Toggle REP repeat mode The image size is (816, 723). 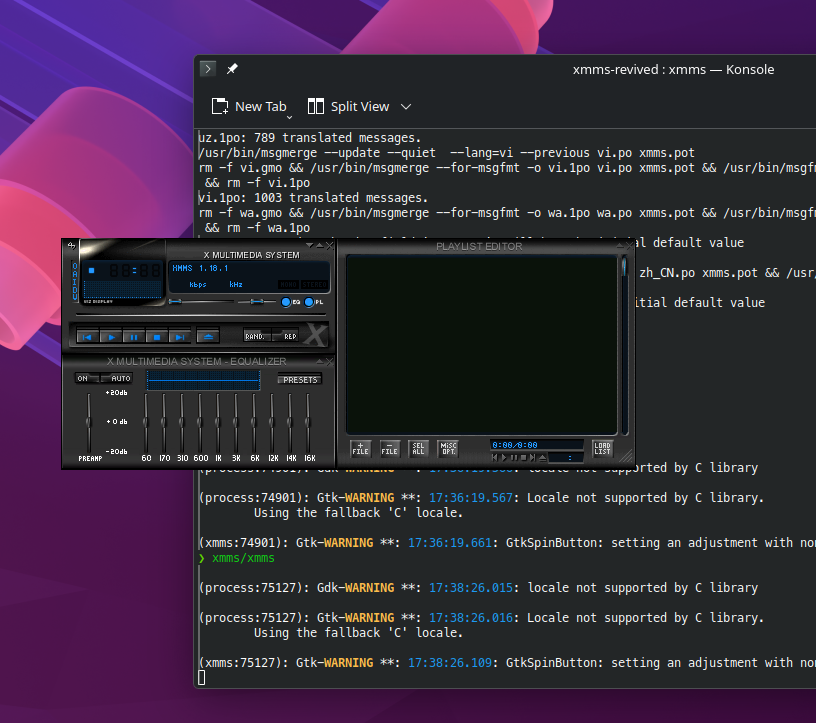[288, 336]
